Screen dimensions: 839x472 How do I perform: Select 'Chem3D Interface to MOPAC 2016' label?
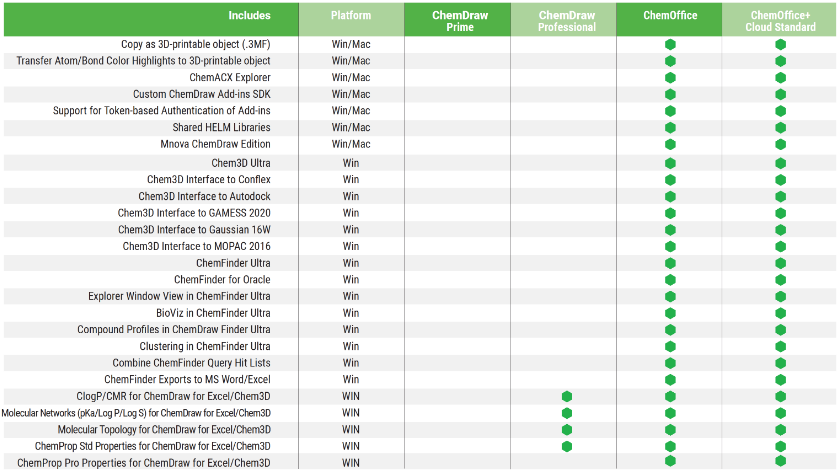(x=196, y=246)
